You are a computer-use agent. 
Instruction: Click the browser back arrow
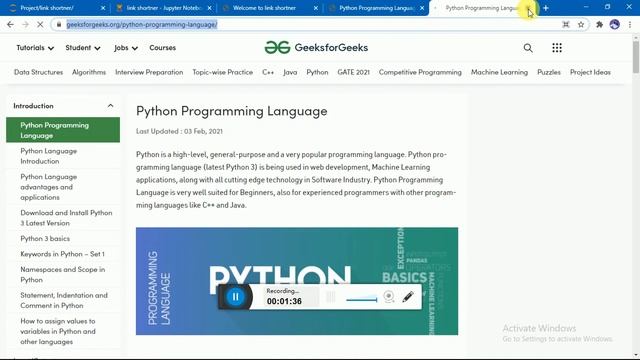pyautogui.click(x=10, y=24)
